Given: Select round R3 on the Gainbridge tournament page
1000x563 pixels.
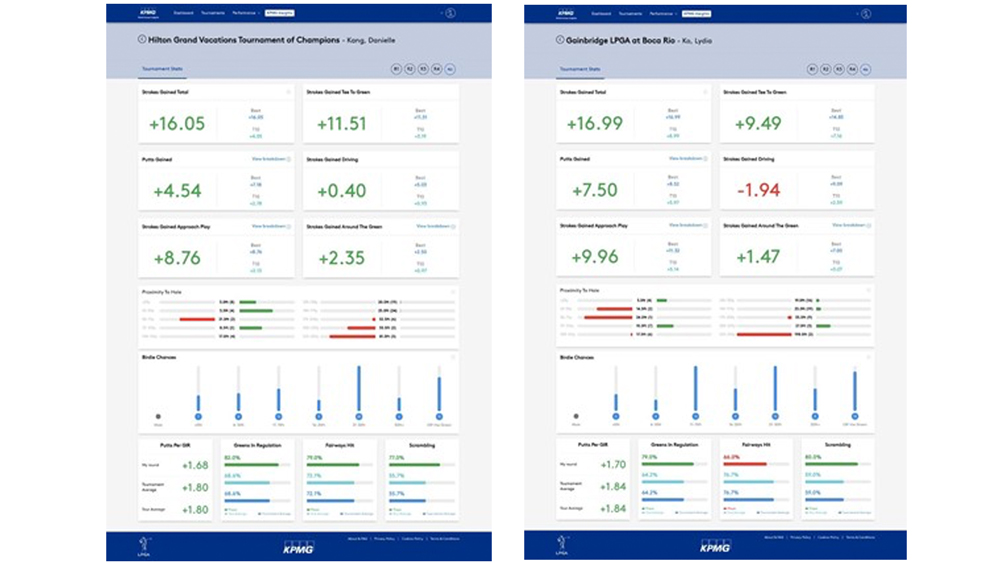Looking at the screenshot, I should click(839, 69).
